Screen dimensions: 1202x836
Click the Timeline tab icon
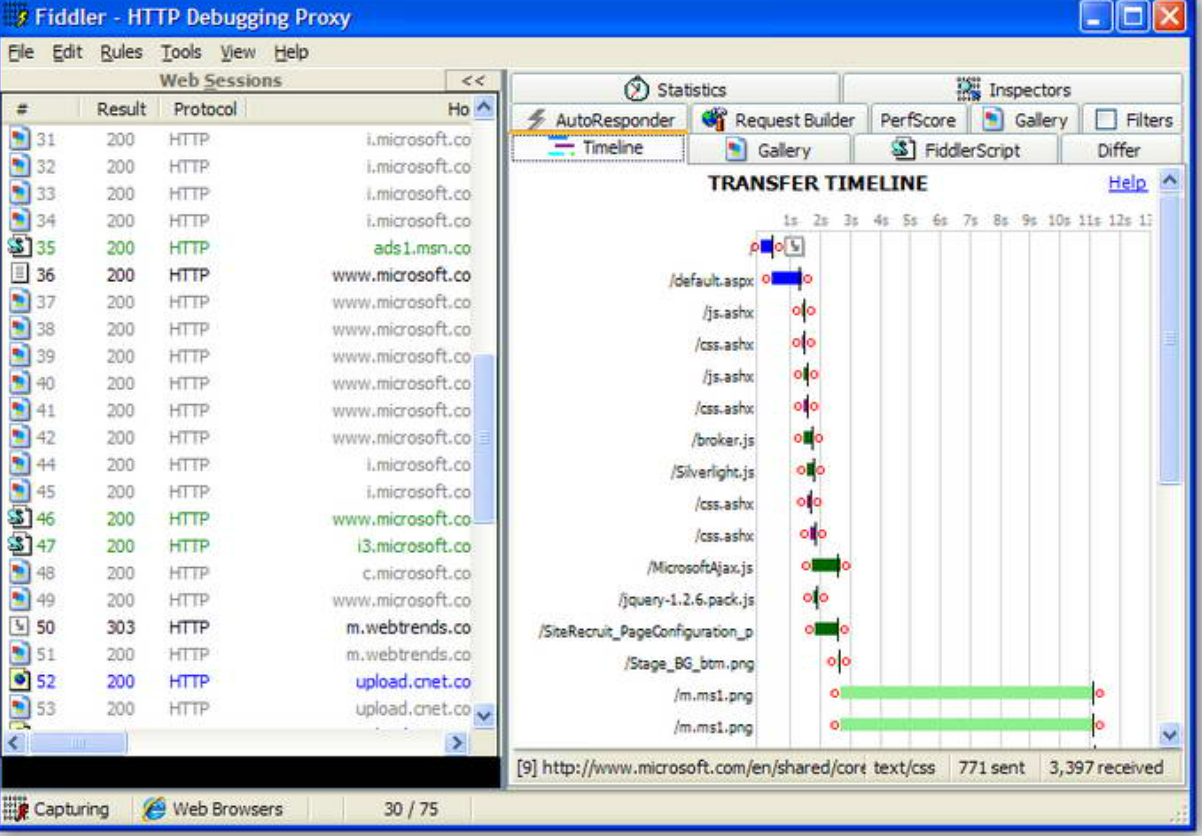point(562,148)
